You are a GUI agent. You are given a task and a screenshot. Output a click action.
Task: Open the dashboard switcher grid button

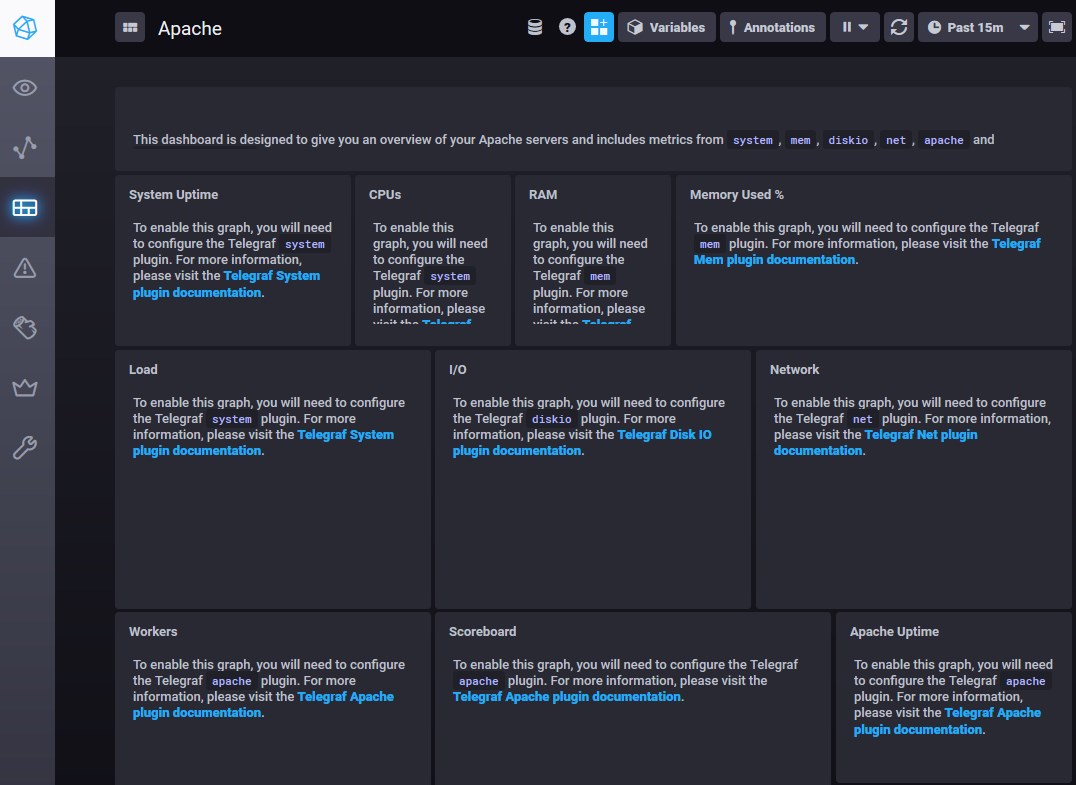[x=130, y=27]
